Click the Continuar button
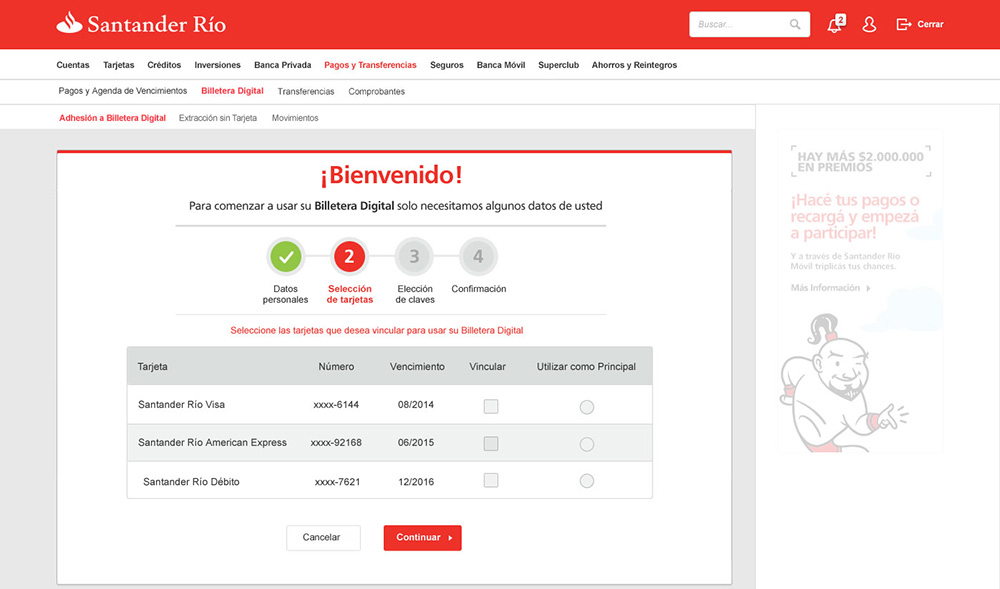 click(x=422, y=537)
